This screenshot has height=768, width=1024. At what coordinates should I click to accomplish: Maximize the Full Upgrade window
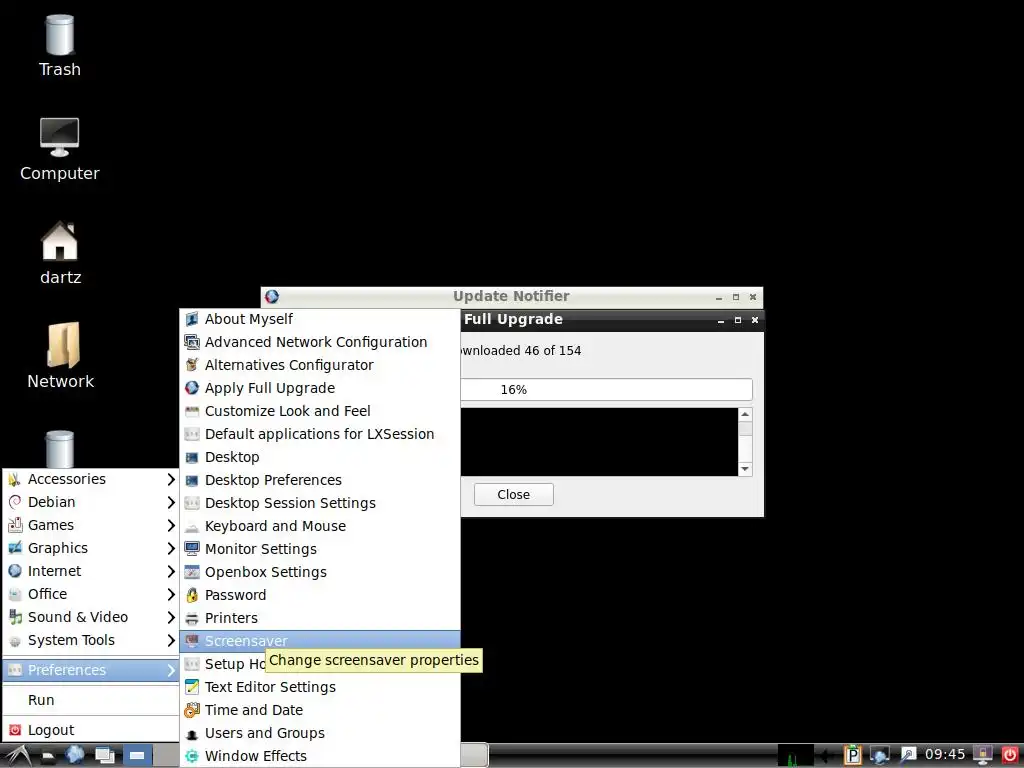pyautogui.click(x=738, y=320)
